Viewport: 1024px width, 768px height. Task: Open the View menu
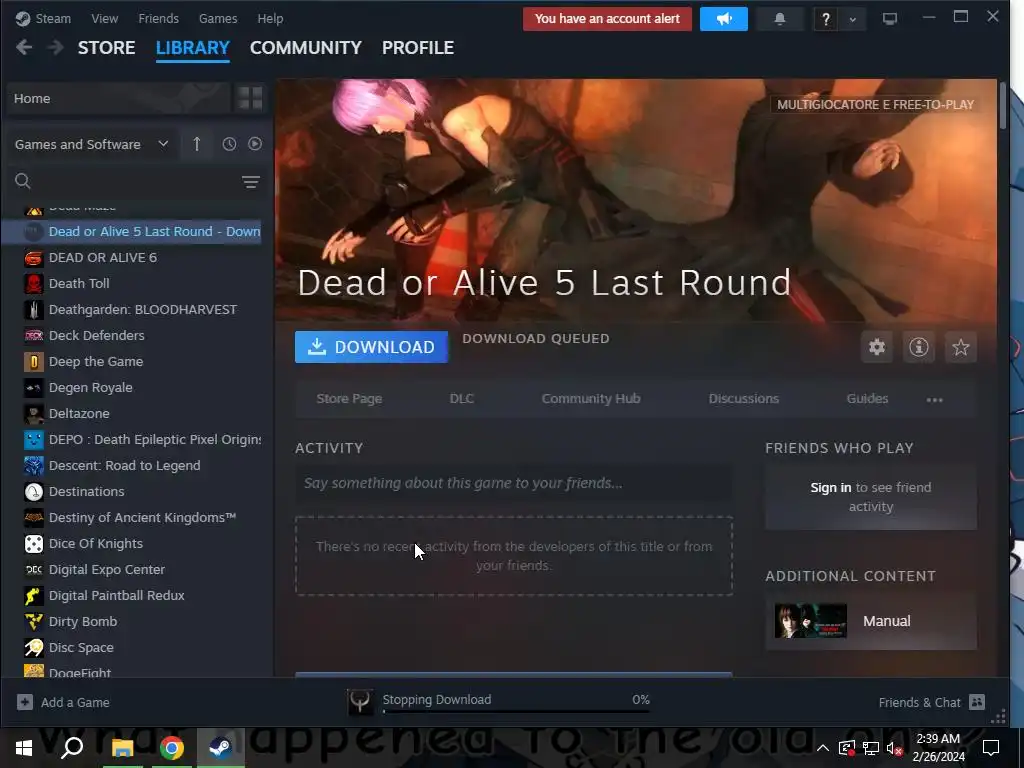104,18
